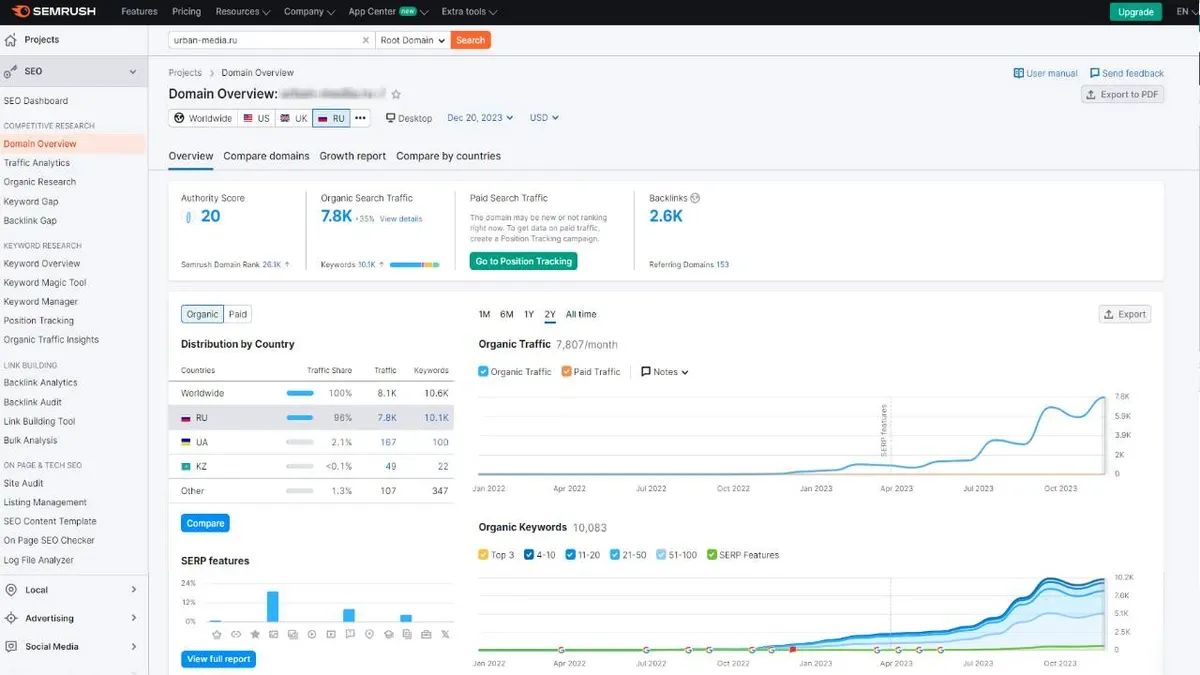This screenshot has height=675, width=1200.
Task: Select the 1Y time range
Action: click(529, 314)
